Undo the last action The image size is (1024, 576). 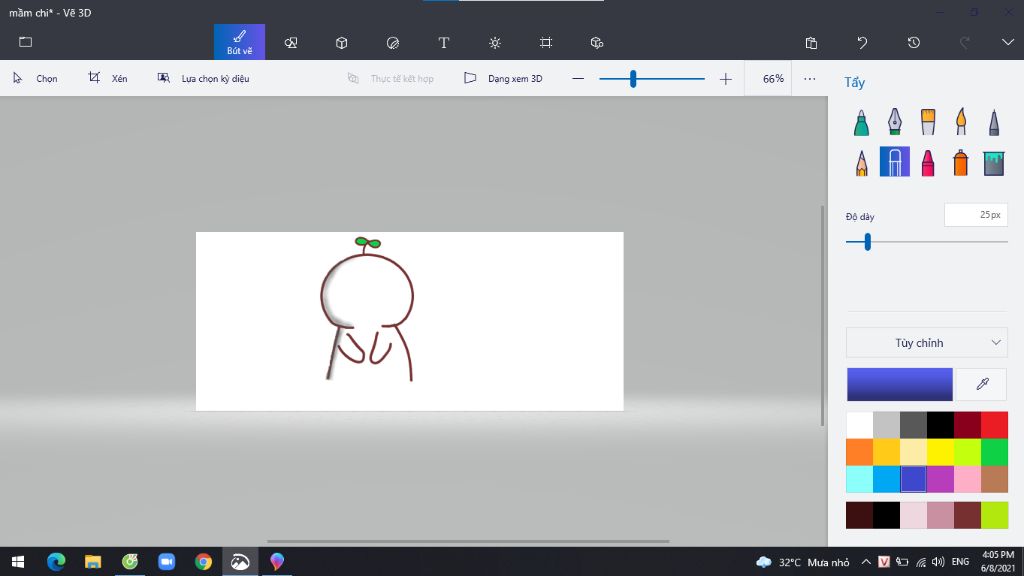(862, 42)
